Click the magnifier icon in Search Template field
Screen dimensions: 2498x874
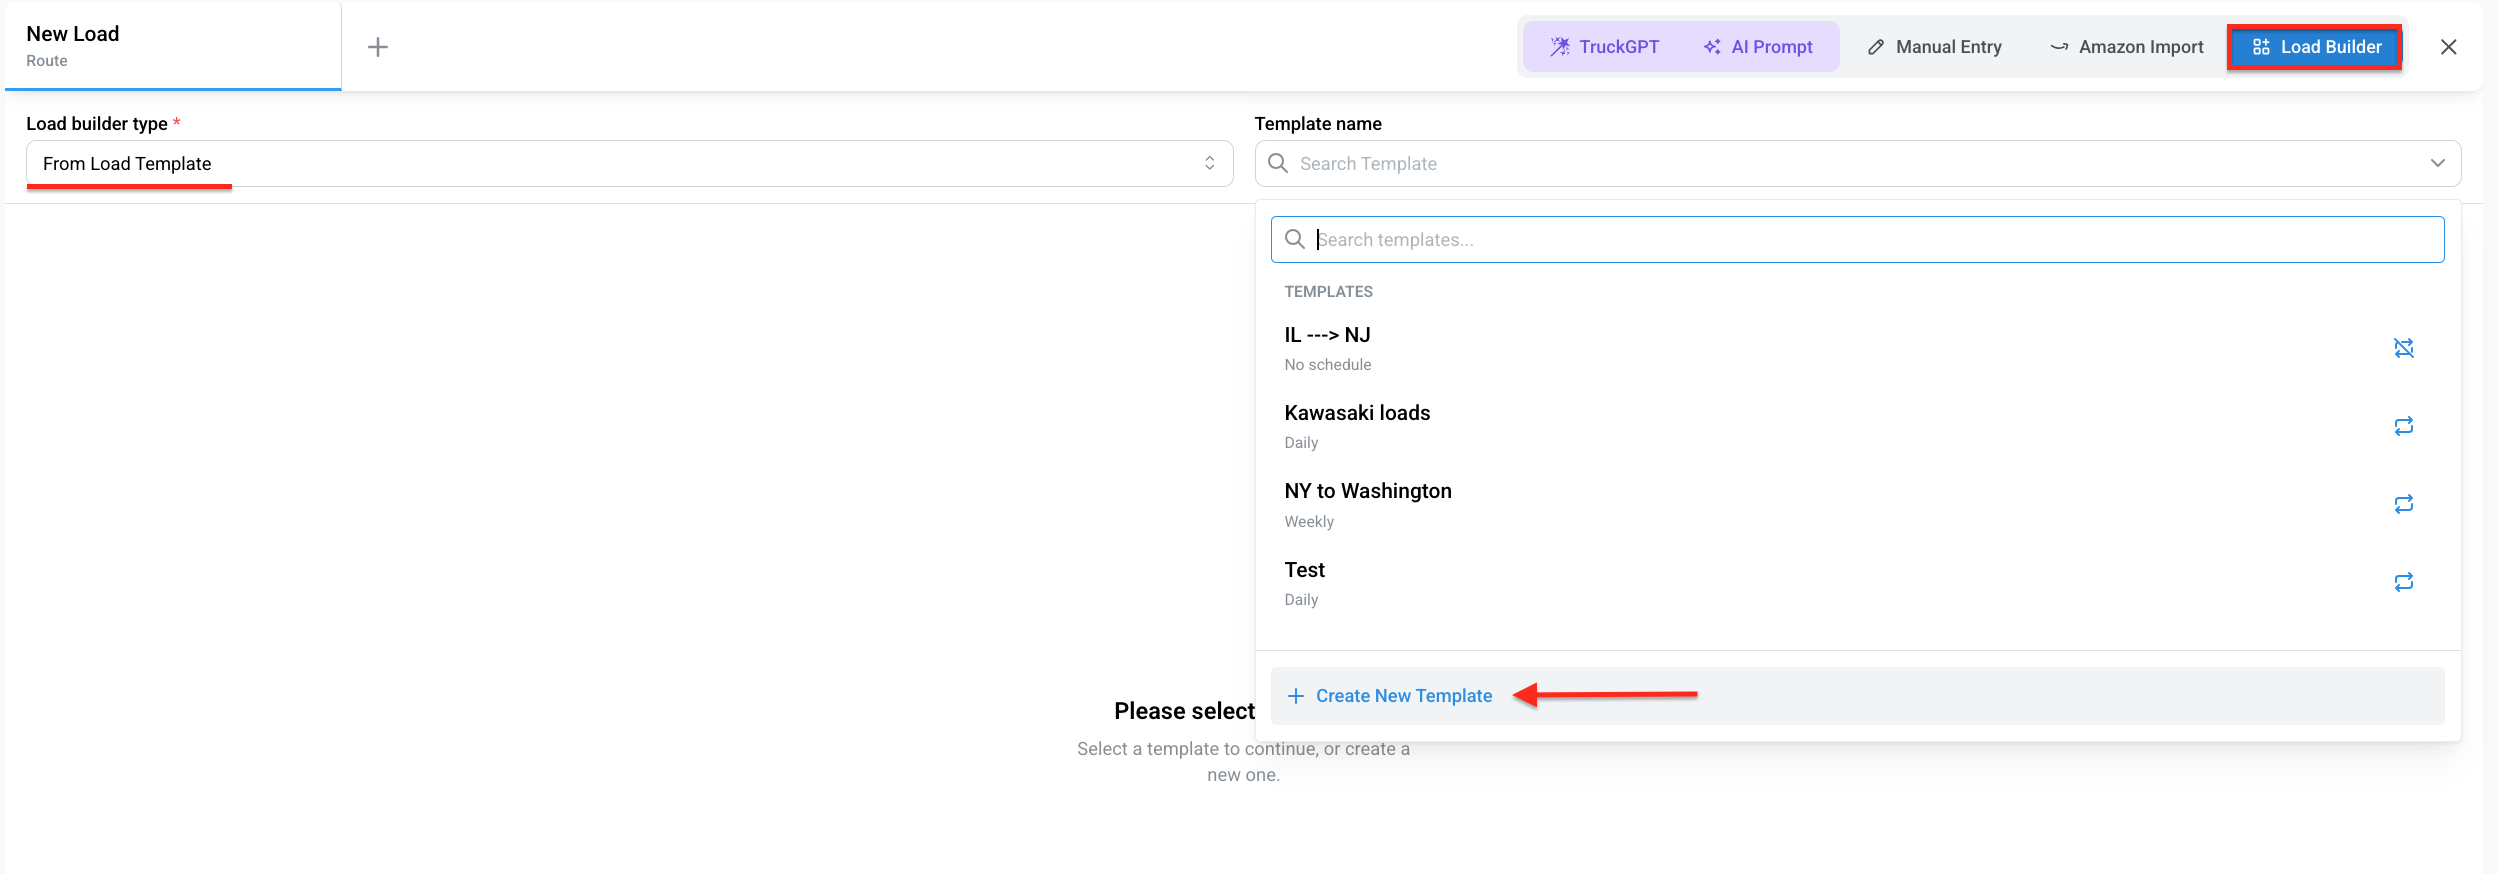point(1278,163)
